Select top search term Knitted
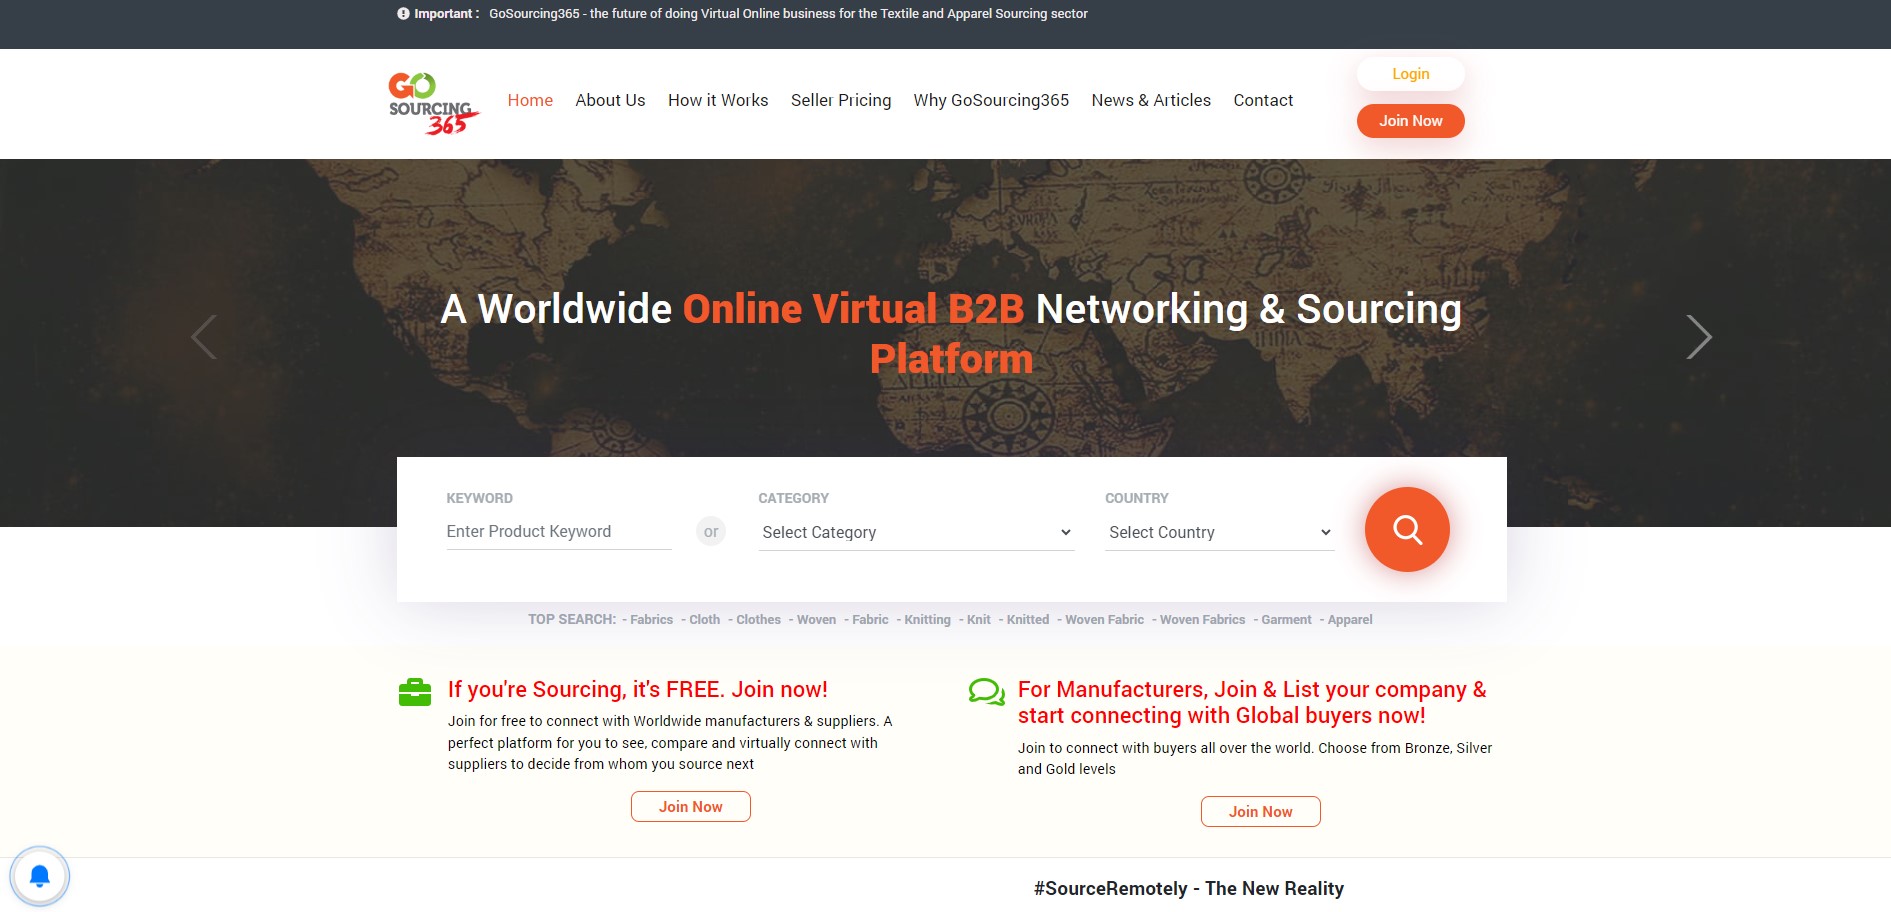 click(1028, 620)
